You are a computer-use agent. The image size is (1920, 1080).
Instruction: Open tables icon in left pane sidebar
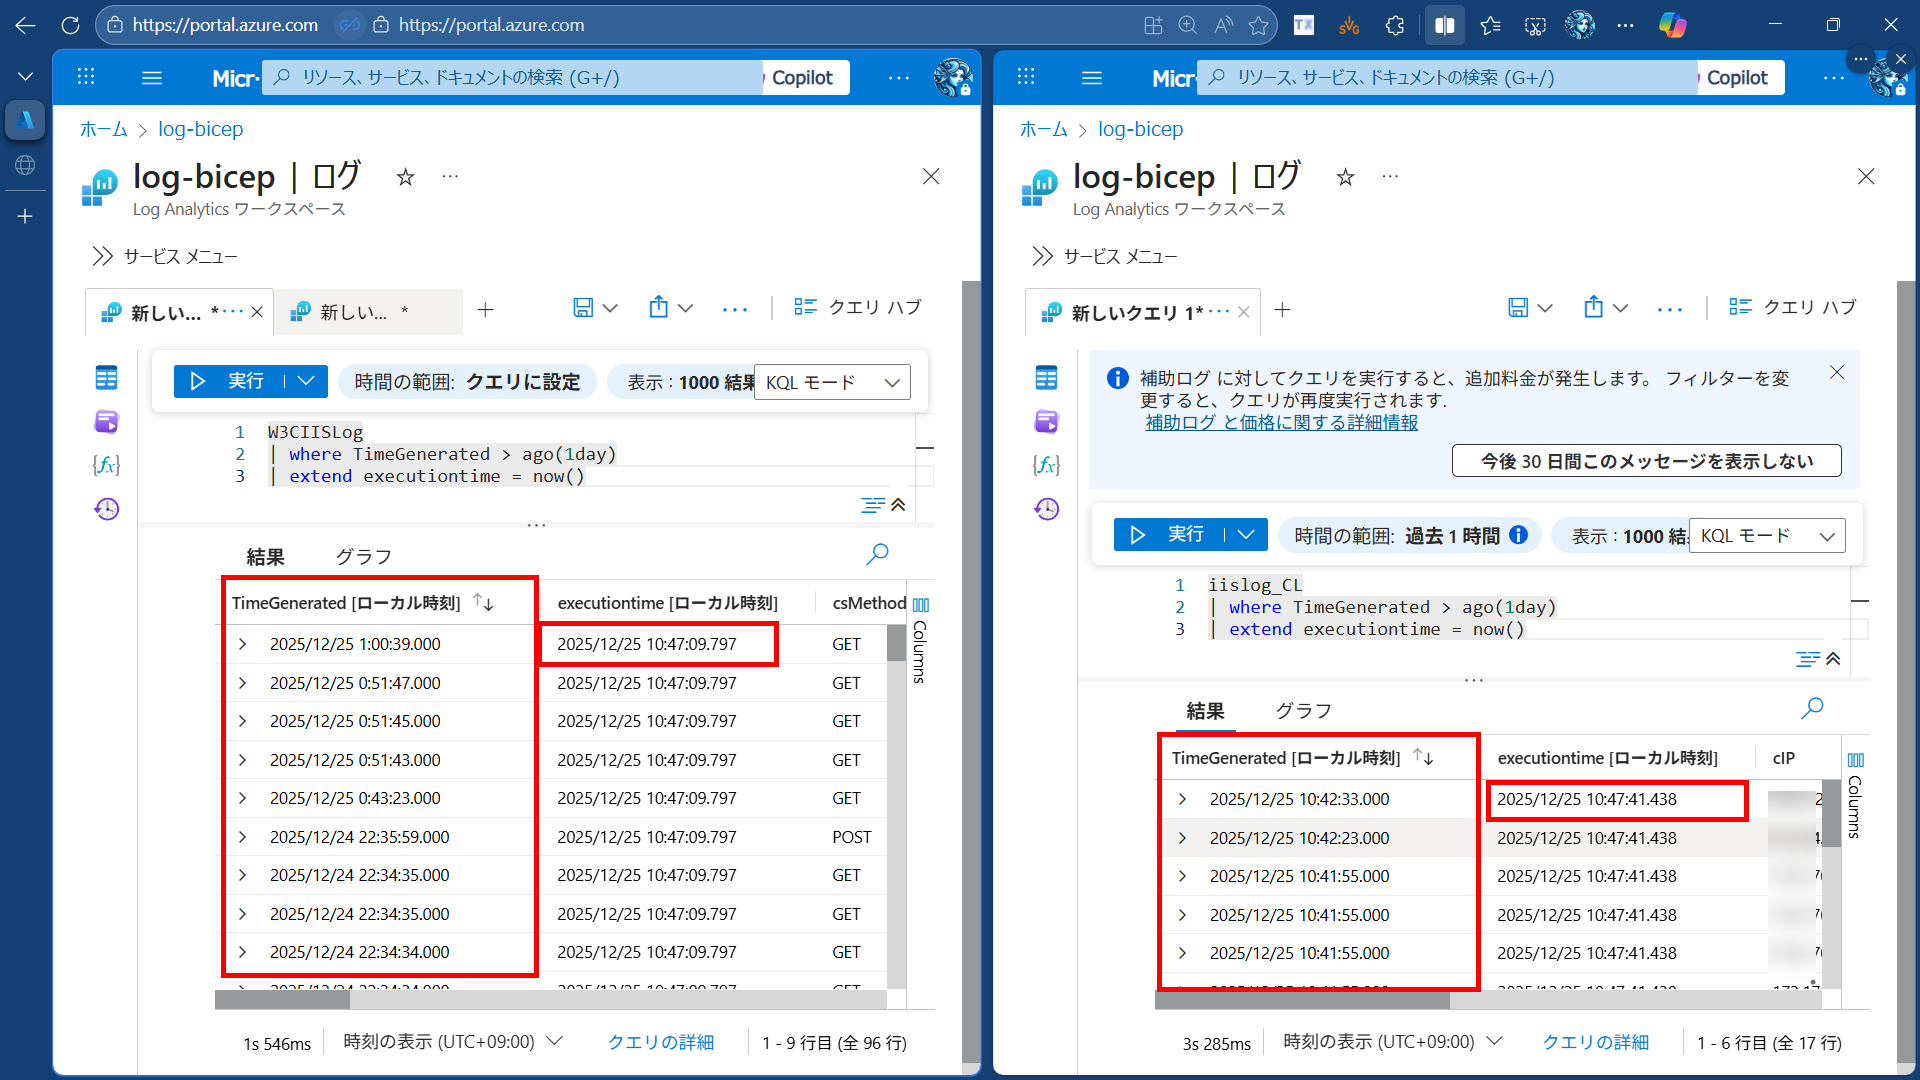pyautogui.click(x=106, y=378)
